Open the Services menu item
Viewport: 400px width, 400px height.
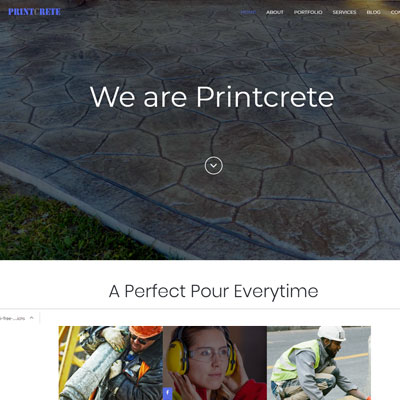[x=344, y=12]
